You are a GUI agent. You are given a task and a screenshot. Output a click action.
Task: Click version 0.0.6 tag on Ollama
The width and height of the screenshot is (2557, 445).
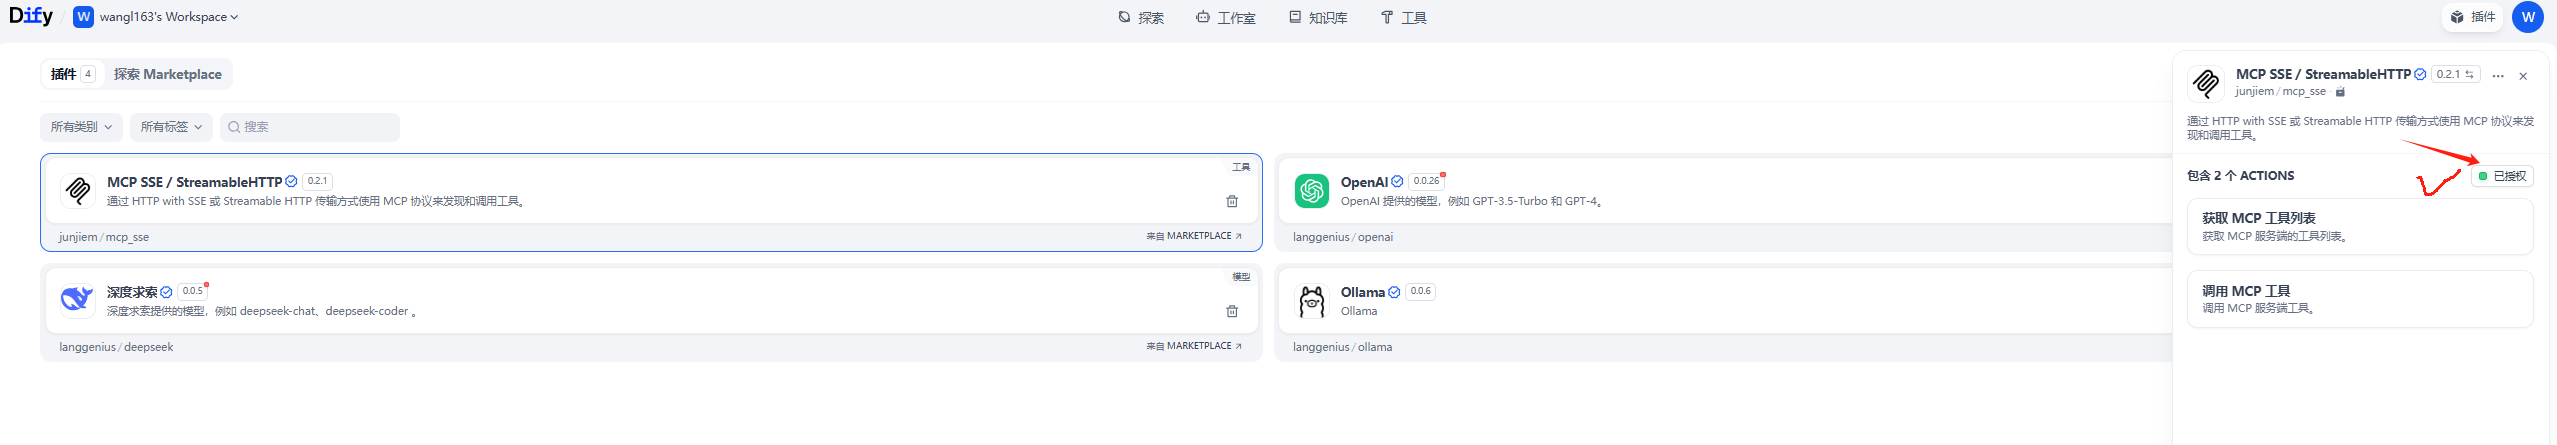[1420, 291]
